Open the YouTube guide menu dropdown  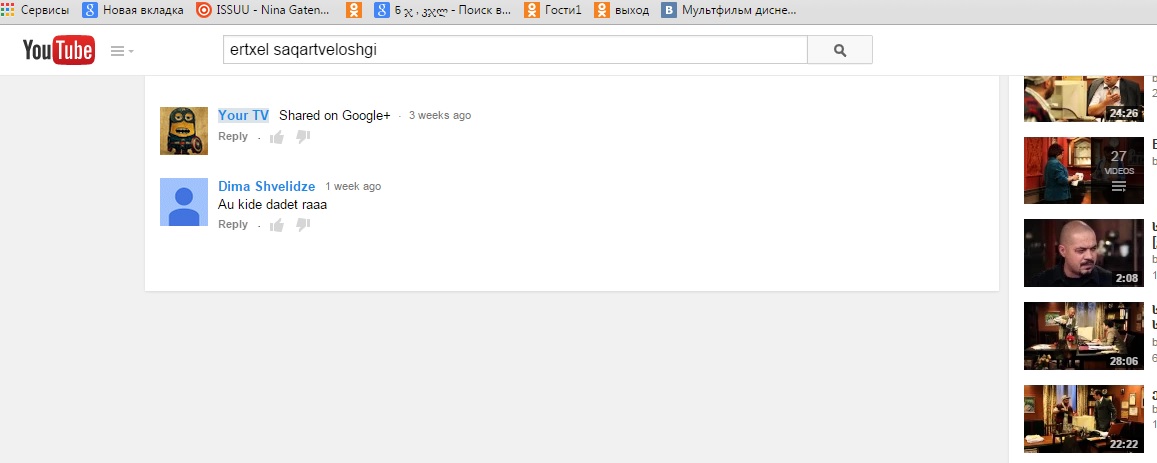pos(122,51)
